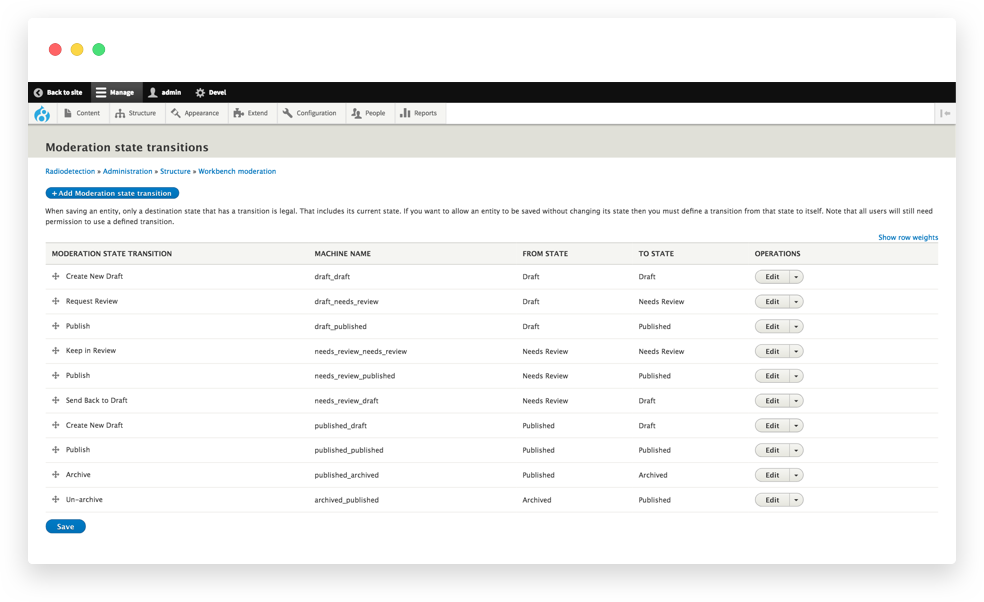Open the People menu
The width and height of the screenshot is (984, 602).
(x=368, y=114)
